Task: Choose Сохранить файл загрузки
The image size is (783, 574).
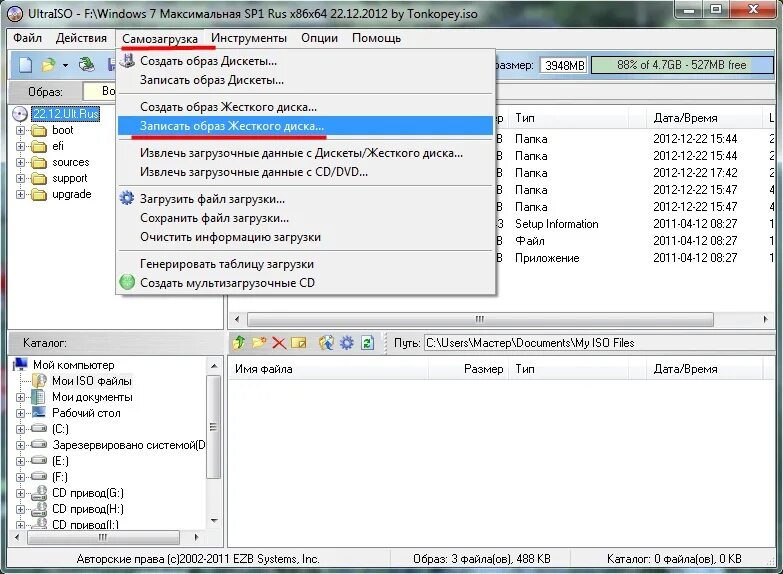Action: 306,218
